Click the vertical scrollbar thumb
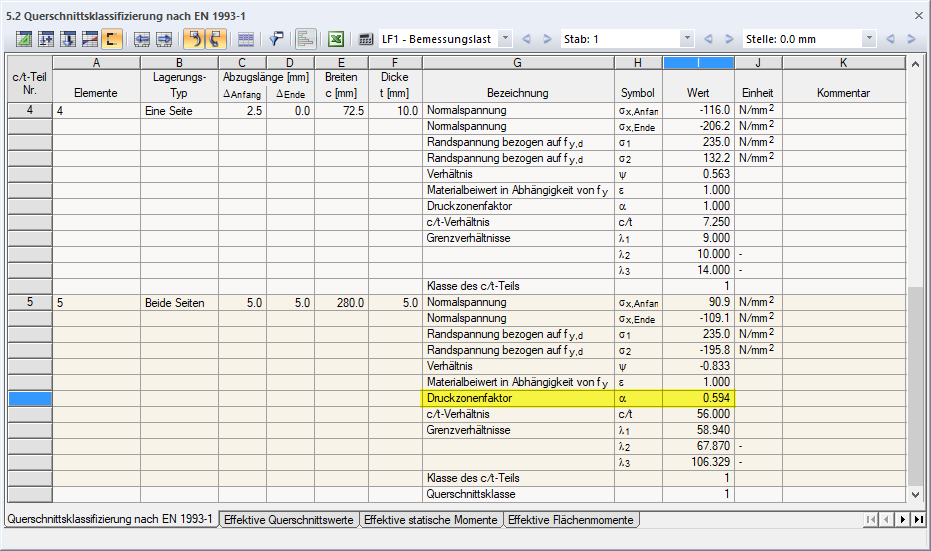 (x=915, y=386)
